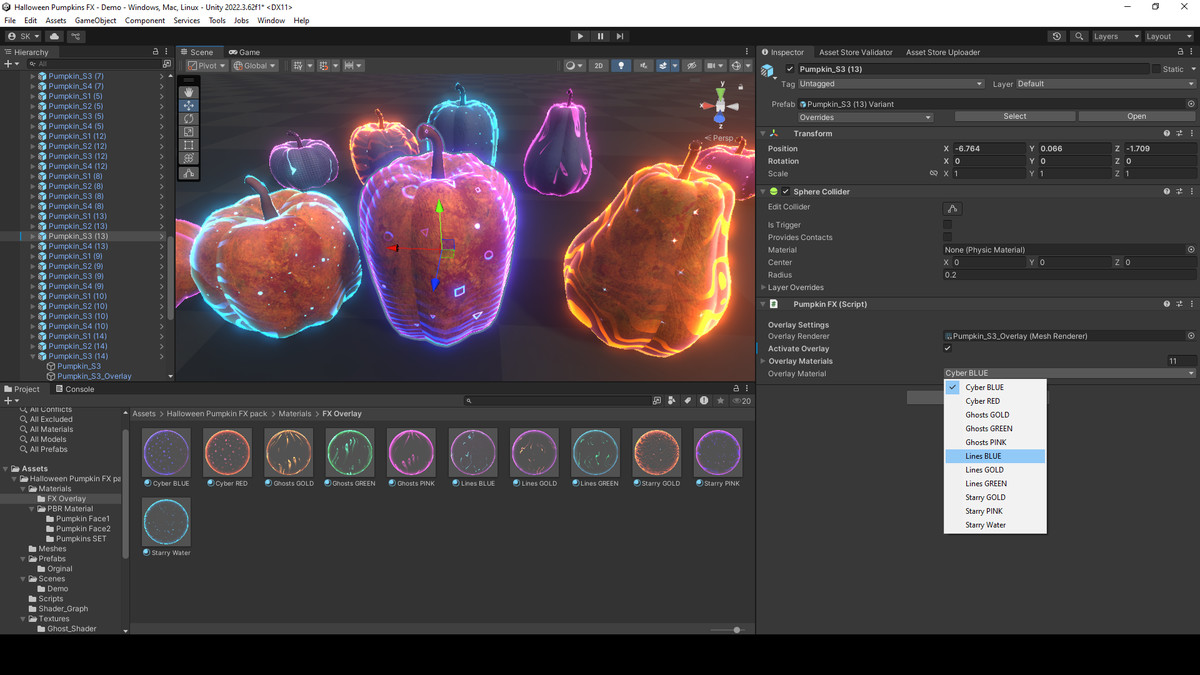Open the Layout dropdown in the toolbar
The height and width of the screenshot is (675, 1200).
(1169, 36)
